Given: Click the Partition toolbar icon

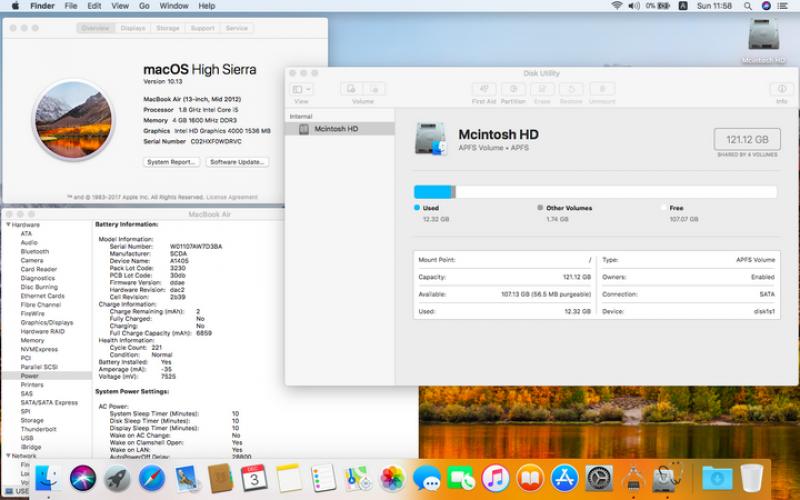Looking at the screenshot, I should tap(513, 89).
